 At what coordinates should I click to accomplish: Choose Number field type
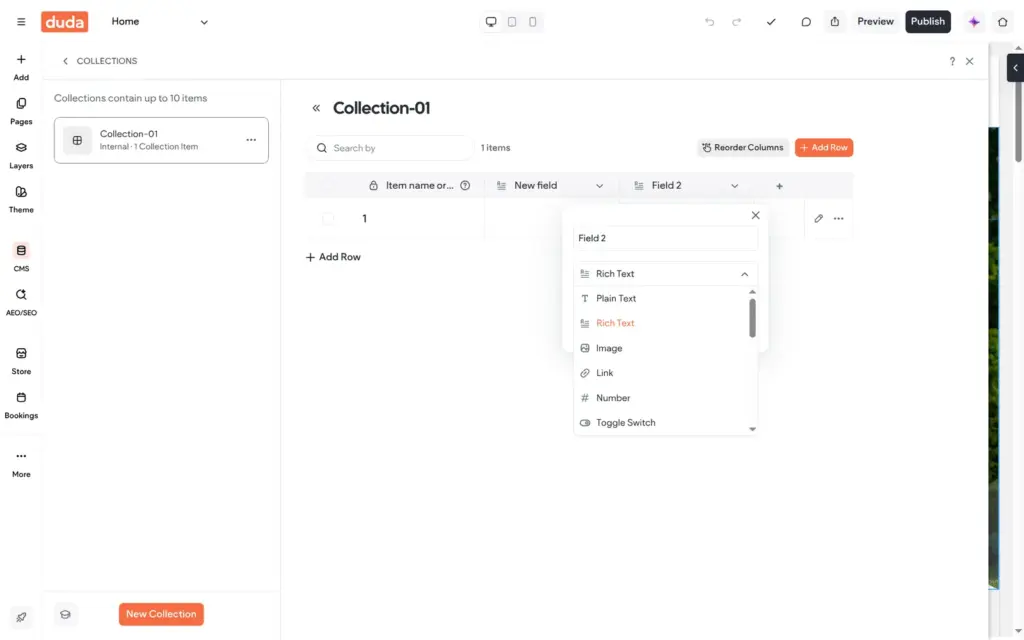click(662, 398)
